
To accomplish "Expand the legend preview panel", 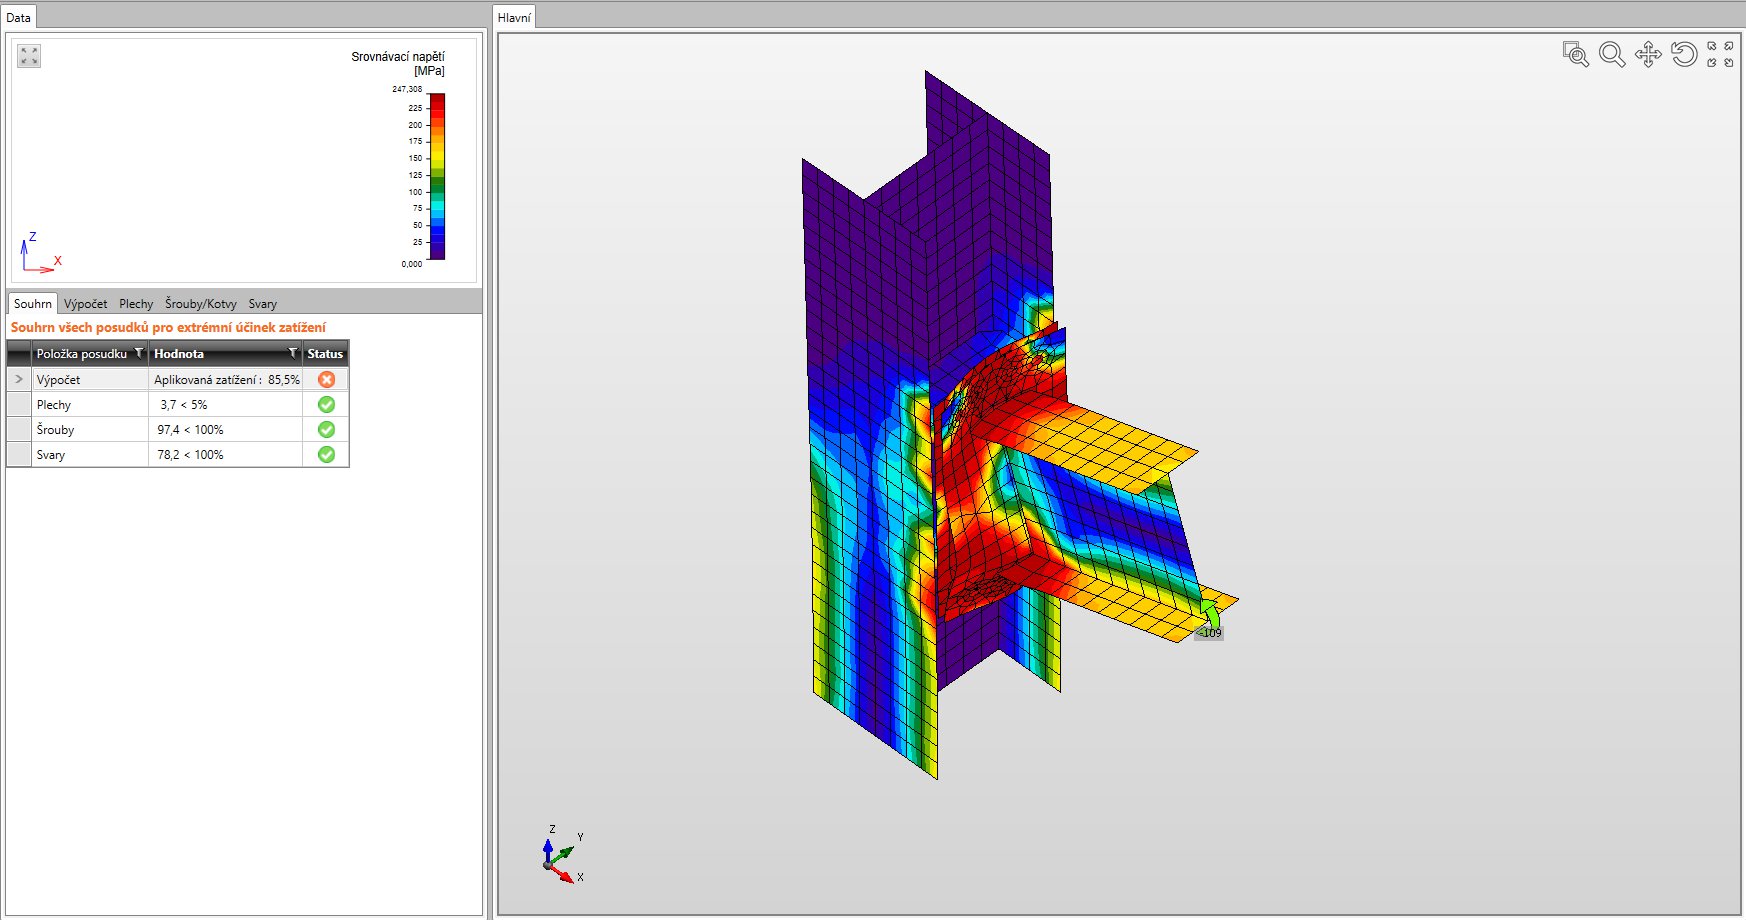I will click(29, 56).
